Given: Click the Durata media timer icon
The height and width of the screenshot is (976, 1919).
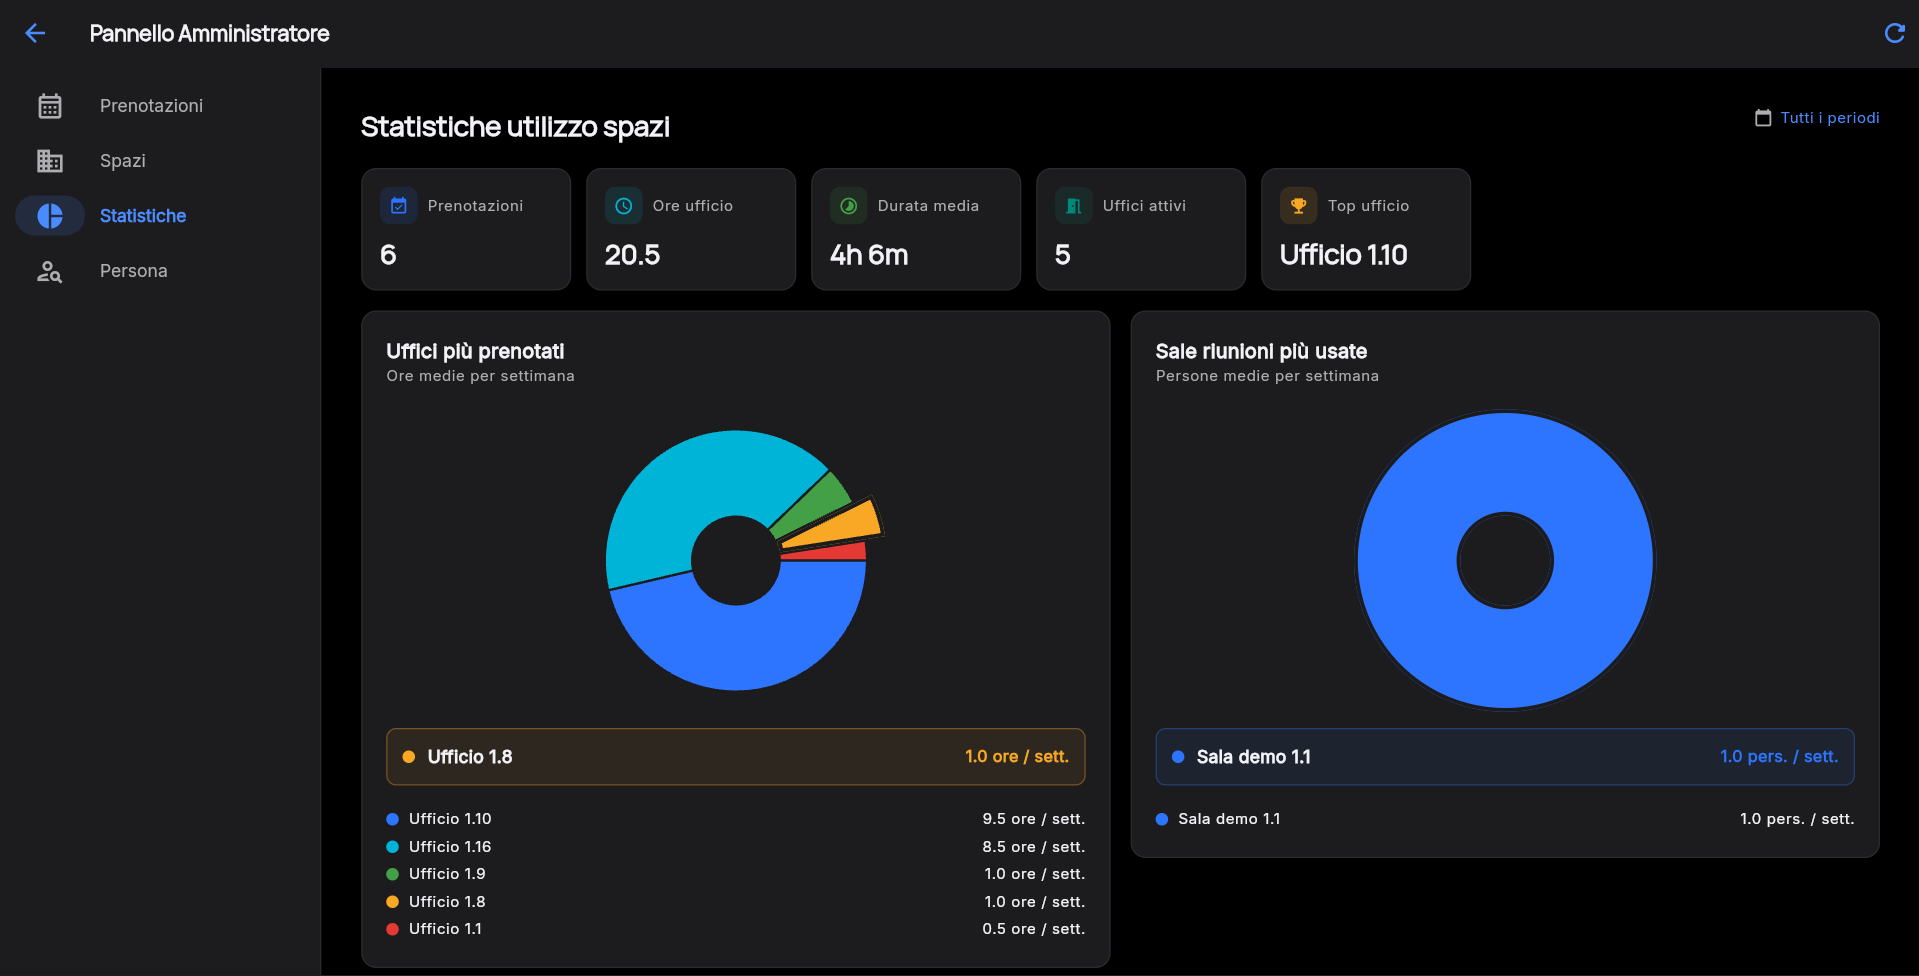Looking at the screenshot, I should click(848, 206).
